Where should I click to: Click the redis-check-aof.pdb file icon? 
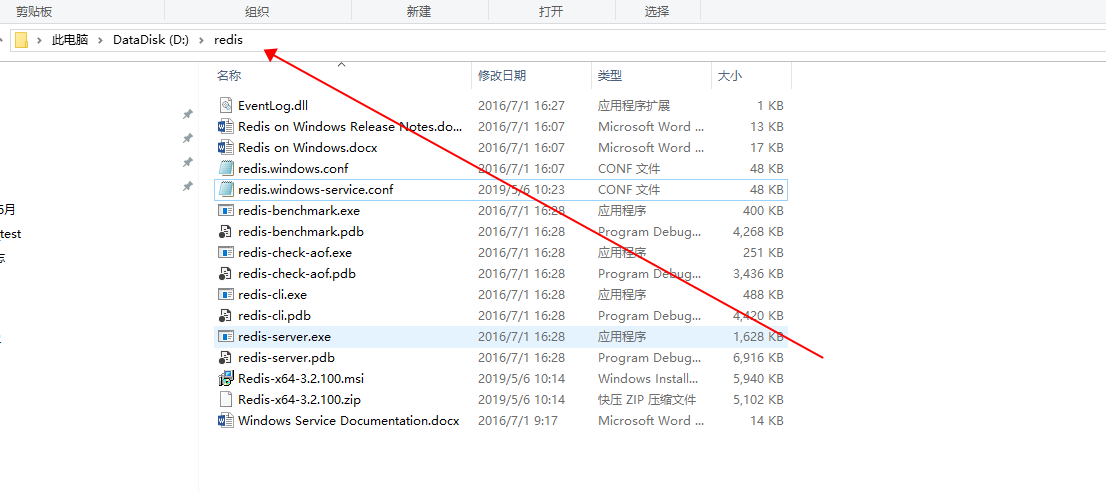coord(226,274)
